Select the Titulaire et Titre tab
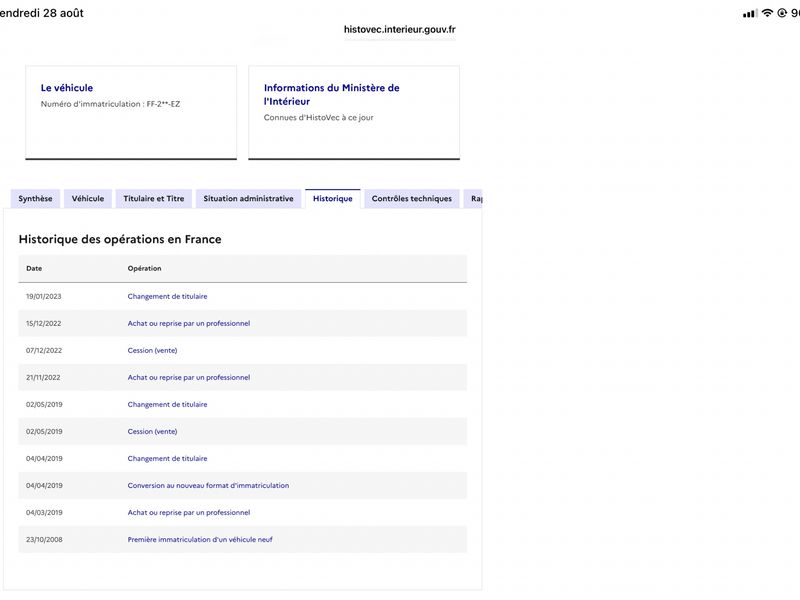The width and height of the screenshot is (800, 600). pyautogui.click(x=154, y=198)
